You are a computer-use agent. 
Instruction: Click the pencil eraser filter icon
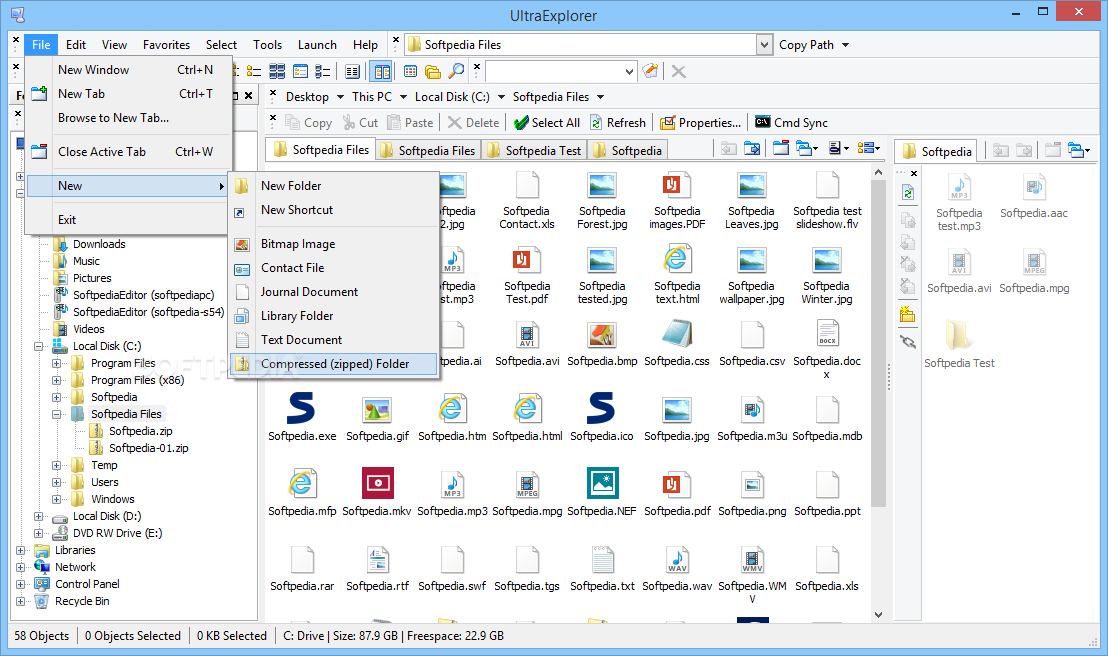point(651,71)
